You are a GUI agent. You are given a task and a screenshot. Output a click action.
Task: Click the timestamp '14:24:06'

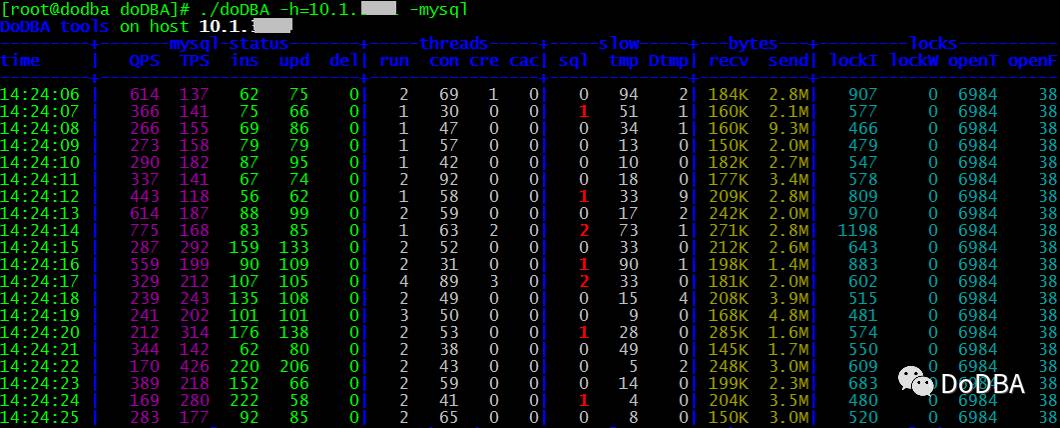pyautogui.click(x=40, y=95)
